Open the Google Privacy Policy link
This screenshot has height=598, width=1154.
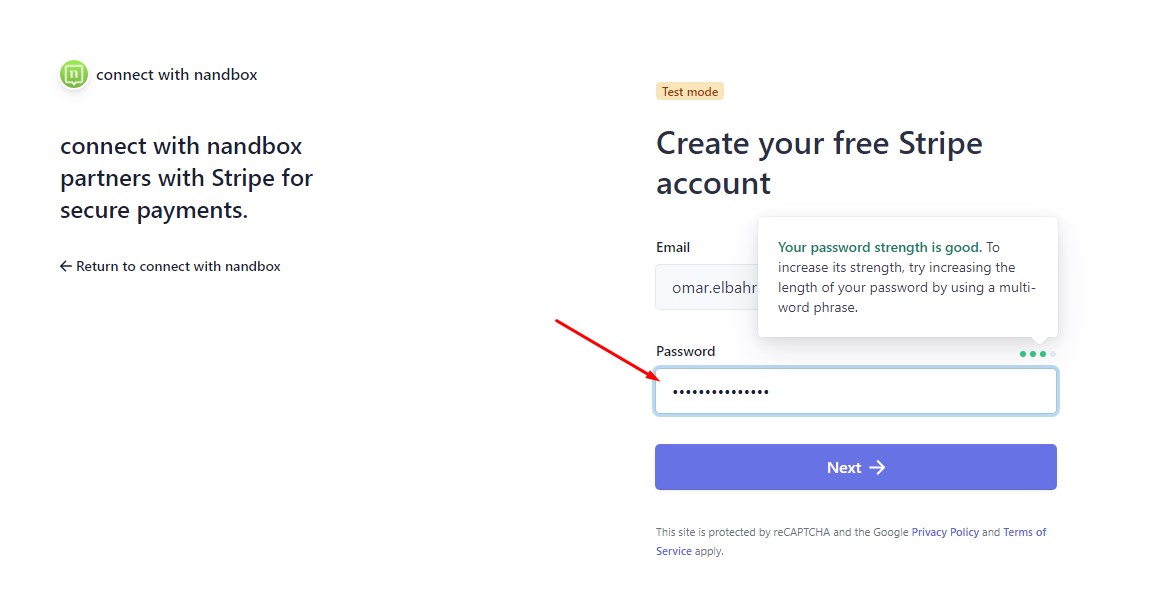945,532
